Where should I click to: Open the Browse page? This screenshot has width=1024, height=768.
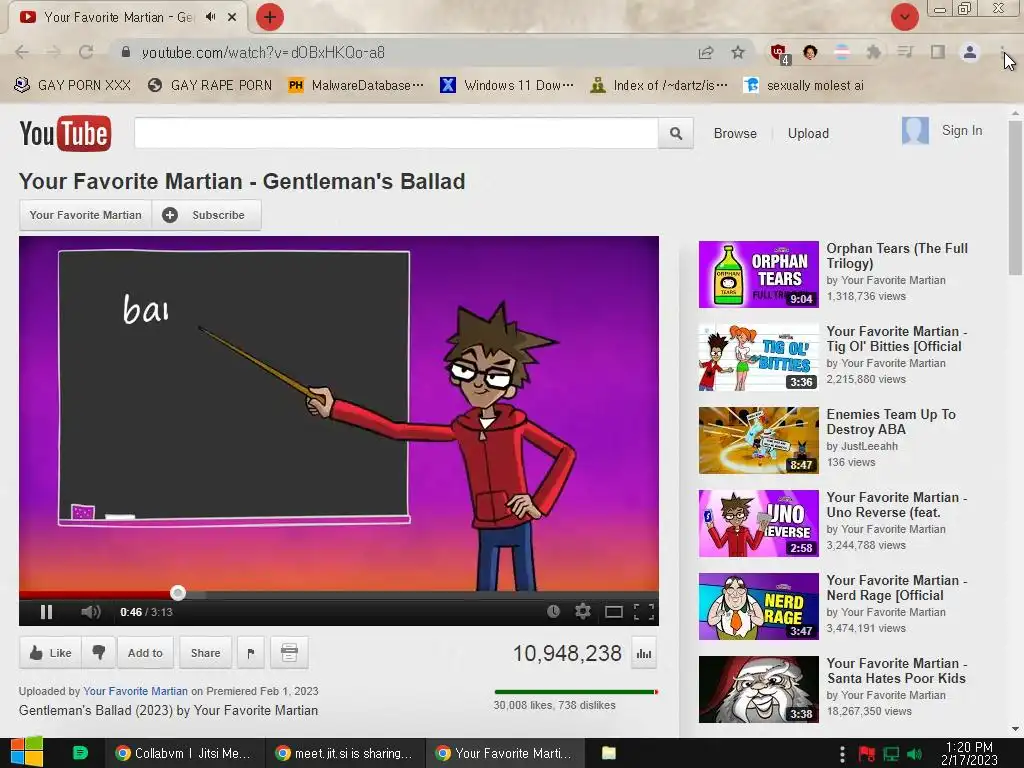(x=735, y=133)
